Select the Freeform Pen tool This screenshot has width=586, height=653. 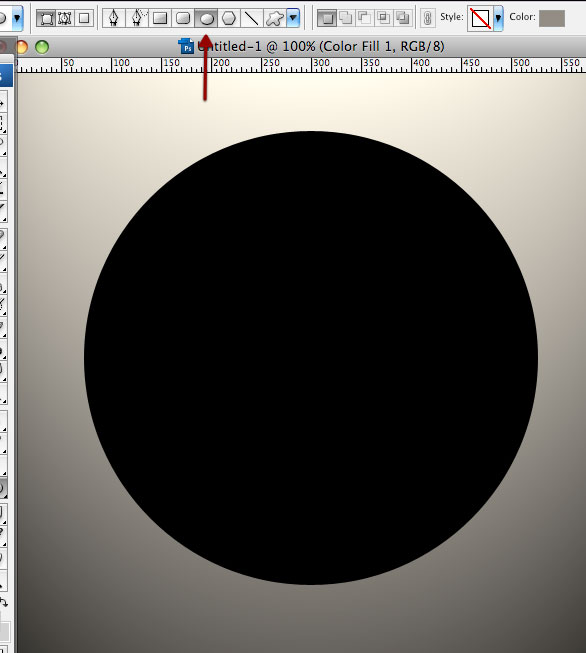pyautogui.click(x=137, y=18)
